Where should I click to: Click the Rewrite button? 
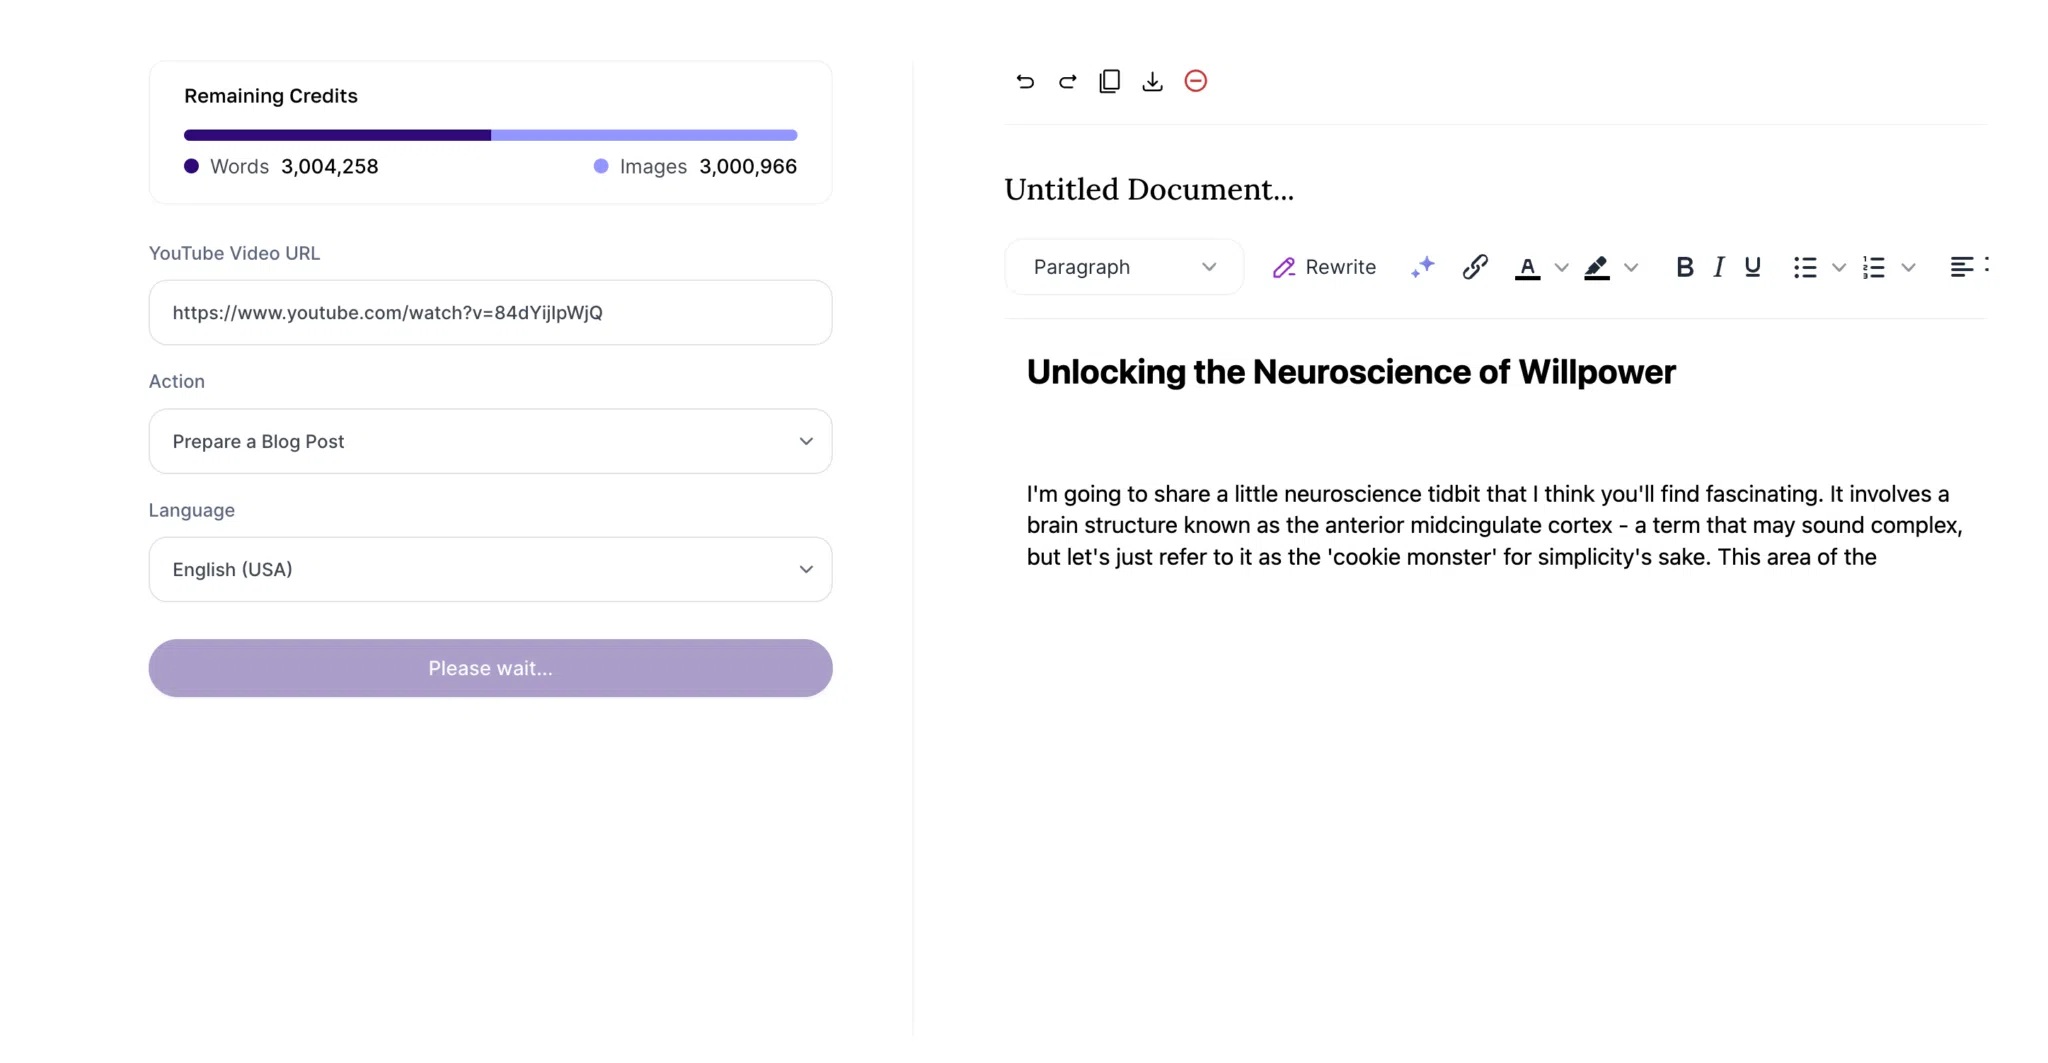(x=1325, y=267)
